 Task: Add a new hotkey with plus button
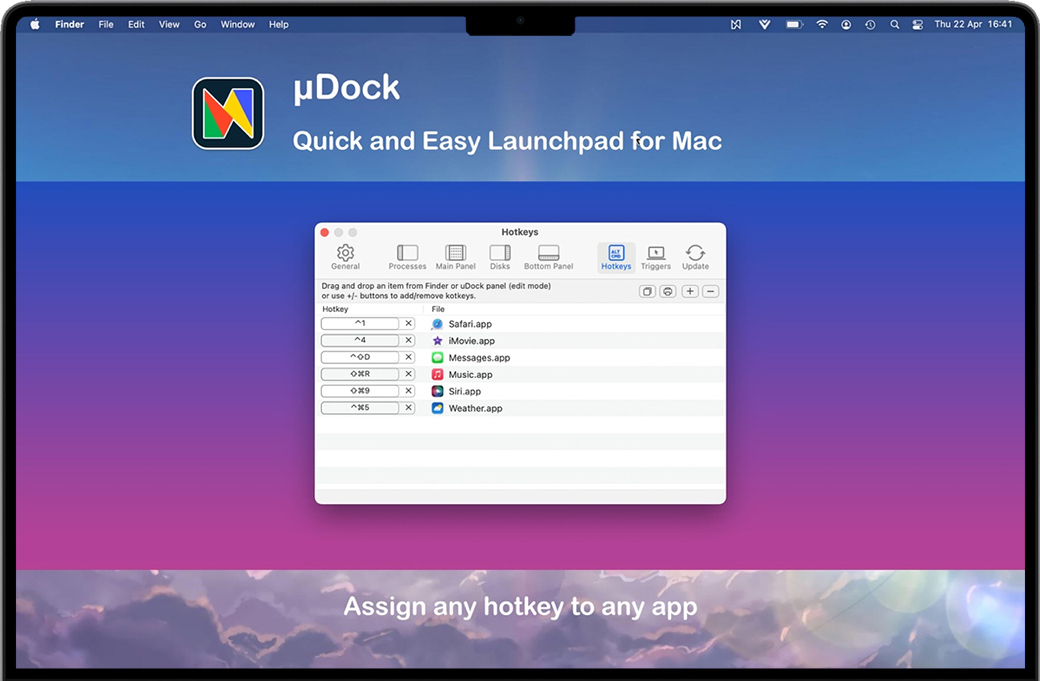(x=690, y=291)
